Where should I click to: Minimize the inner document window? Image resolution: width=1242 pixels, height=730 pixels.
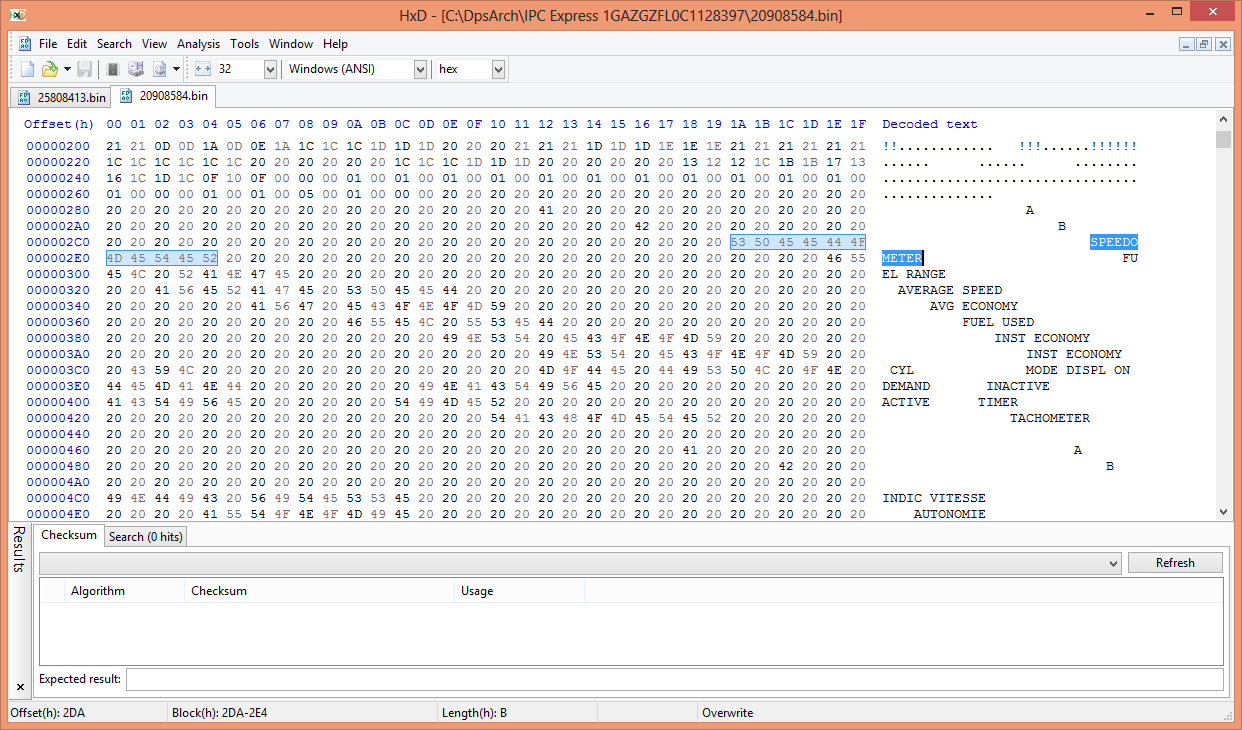[1186, 44]
